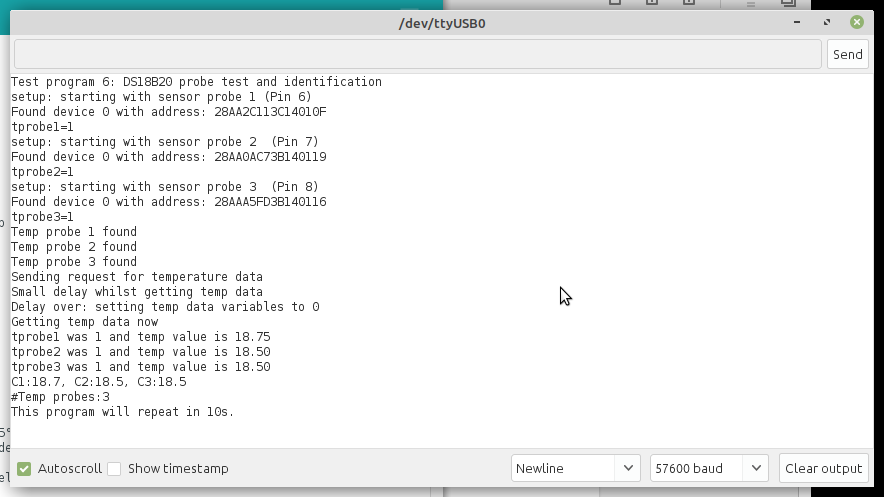Click 'tprobe2 was 1 and temp value is 18.50'
Screen dimensions: 884x497
(141, 352)
